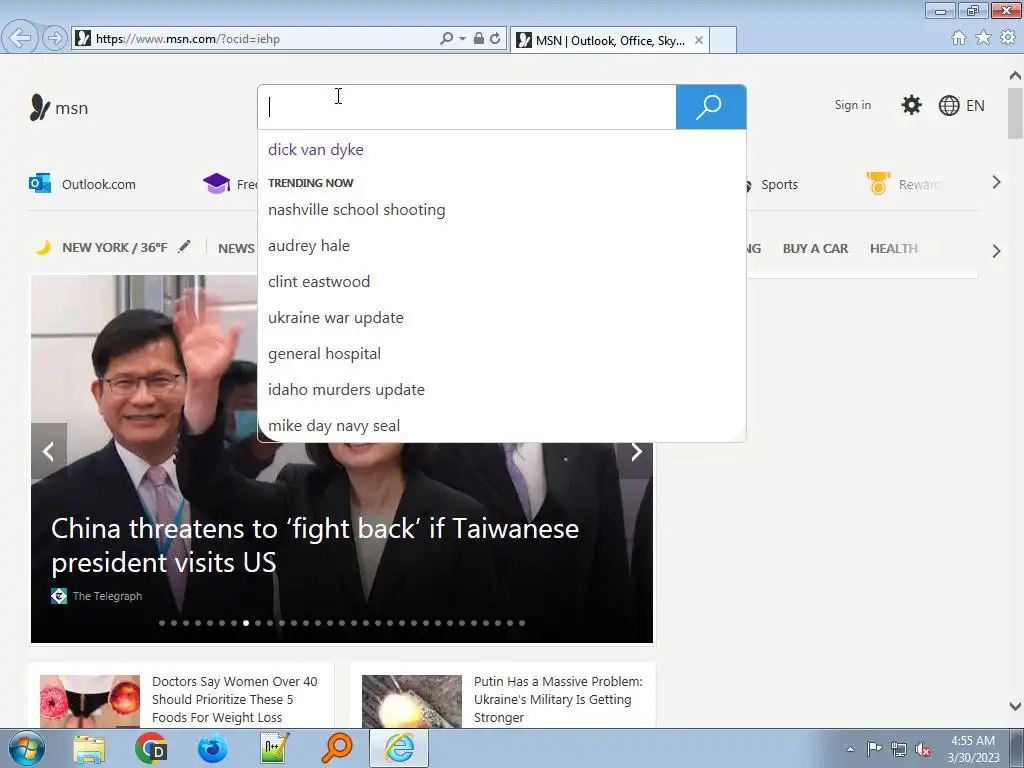Select the MSN browser tab

(609, 40)
